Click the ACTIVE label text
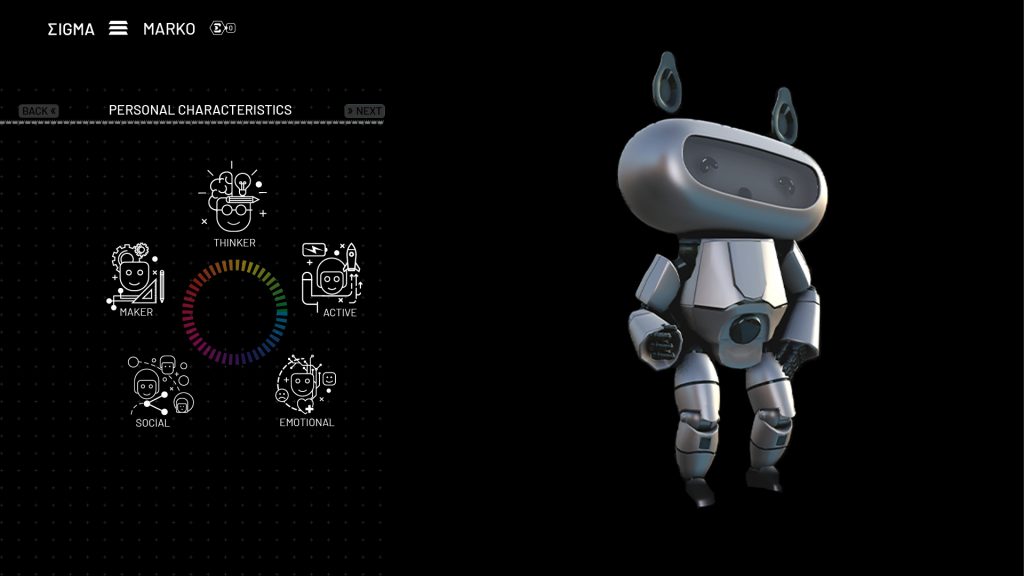This screenshot has height=576, width=1024. [x=340, y=313]
